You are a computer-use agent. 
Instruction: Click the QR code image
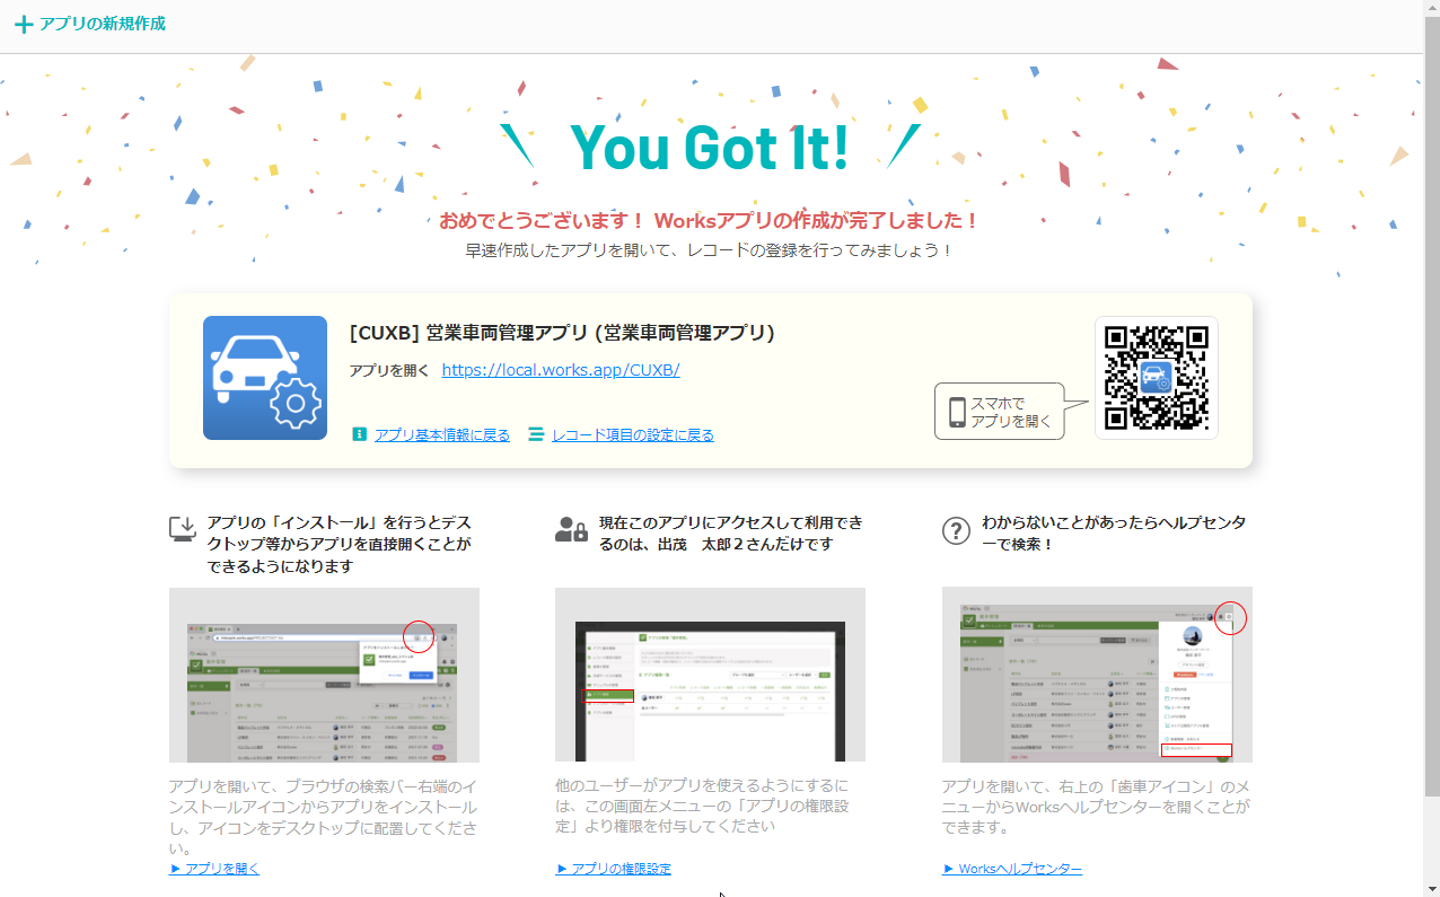(x=1156, y=378)
